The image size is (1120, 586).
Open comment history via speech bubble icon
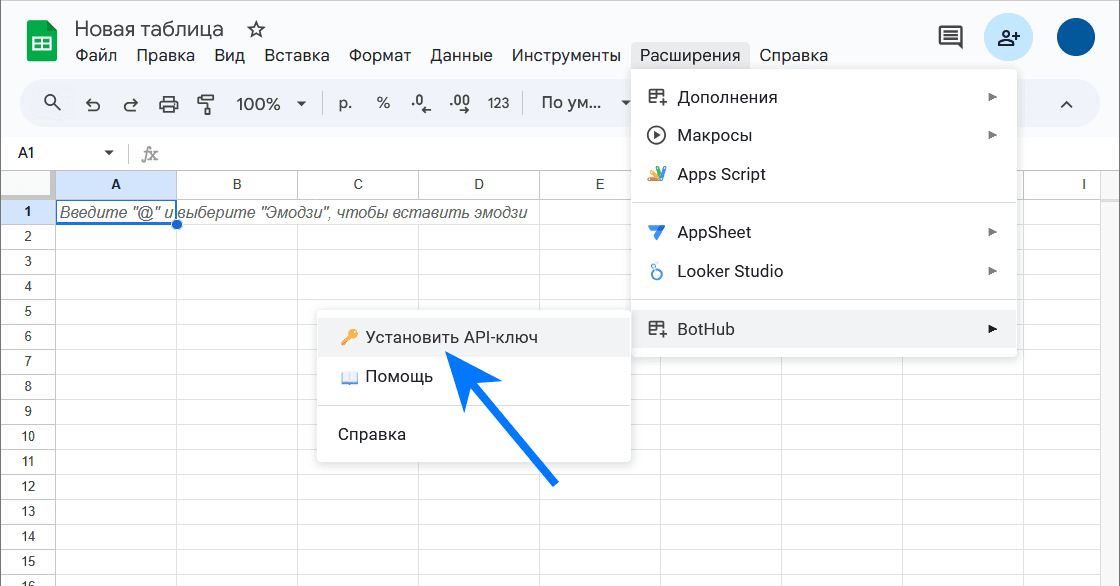[950, 37]
